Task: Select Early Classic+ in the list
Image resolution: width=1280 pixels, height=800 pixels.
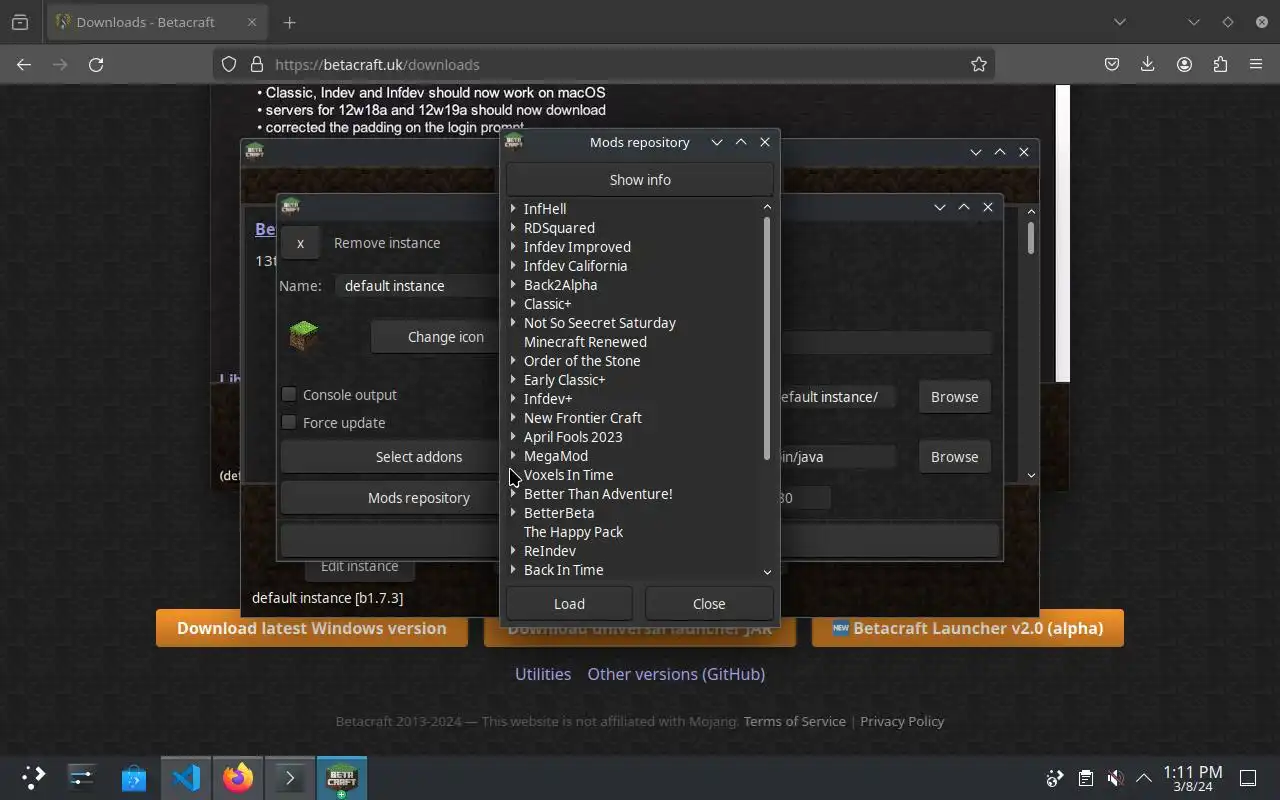Action: coord(564,380)
